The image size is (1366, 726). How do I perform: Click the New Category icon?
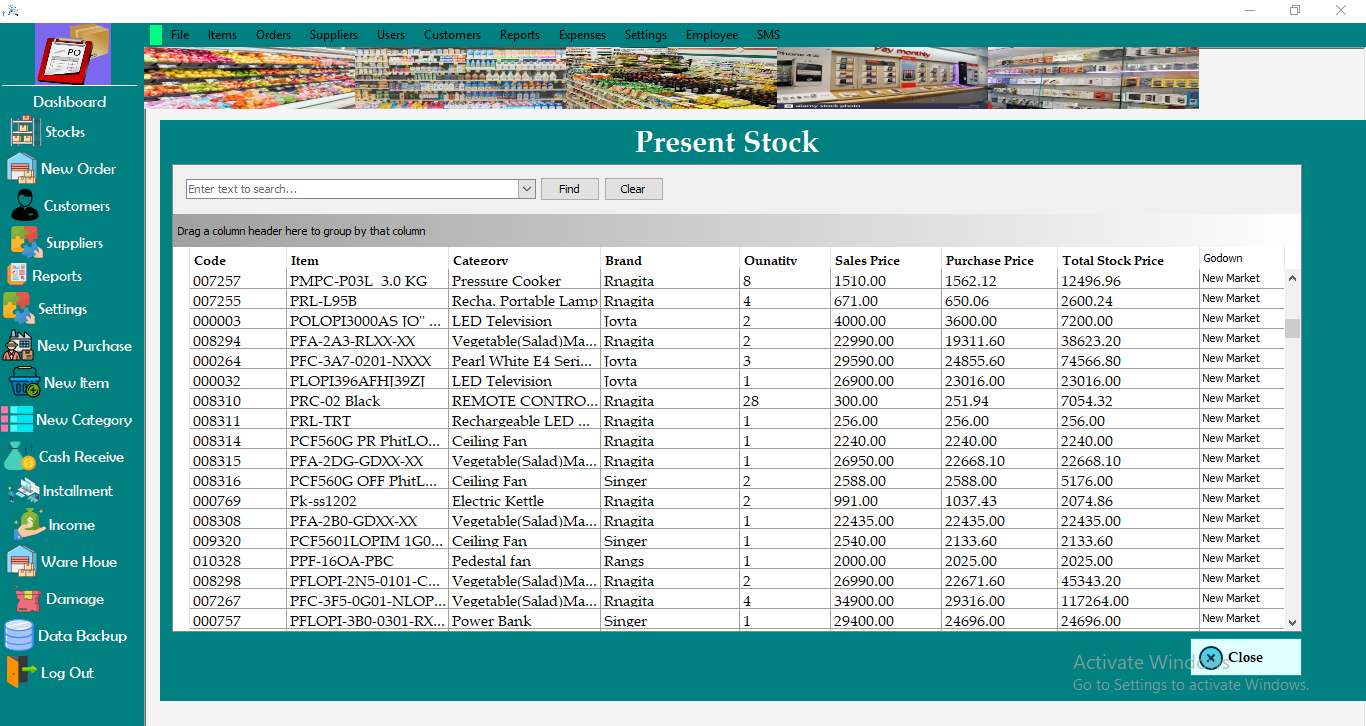78,419
